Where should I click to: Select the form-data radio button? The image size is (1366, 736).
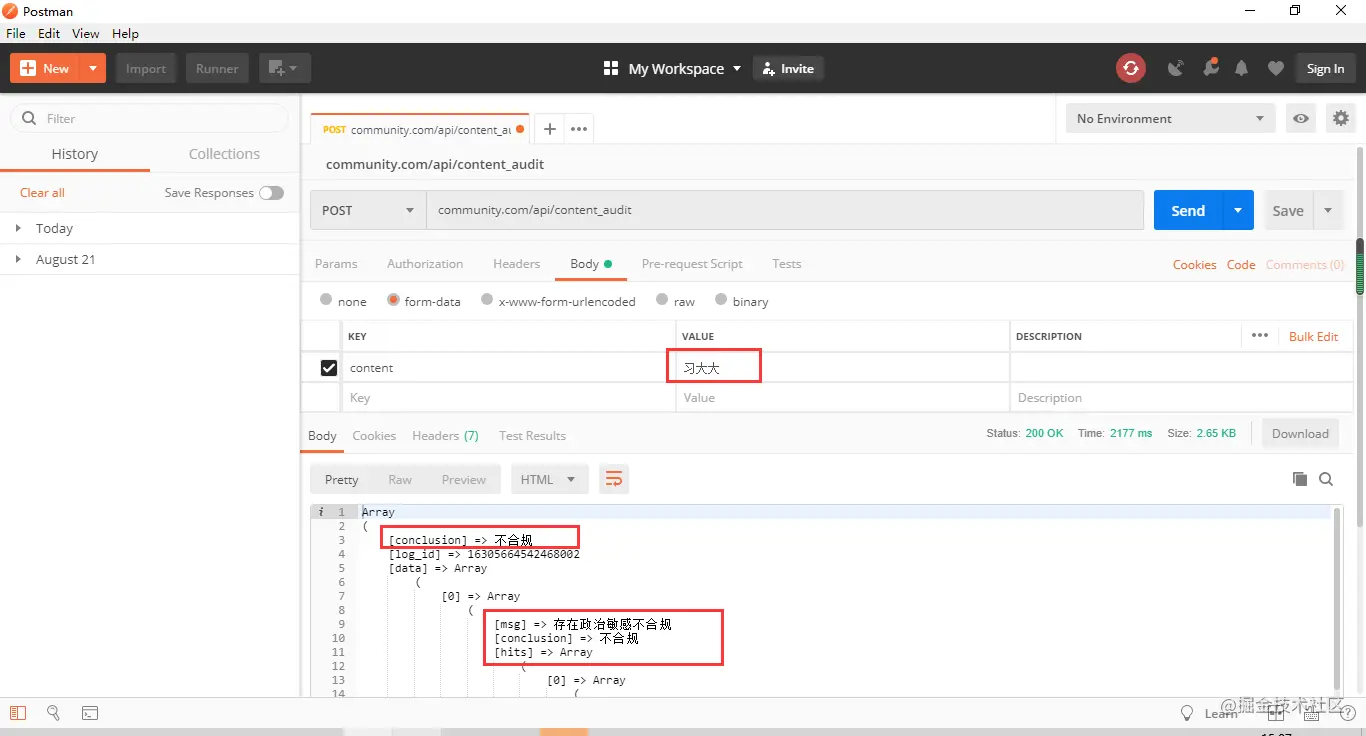[x=393, y=299]
